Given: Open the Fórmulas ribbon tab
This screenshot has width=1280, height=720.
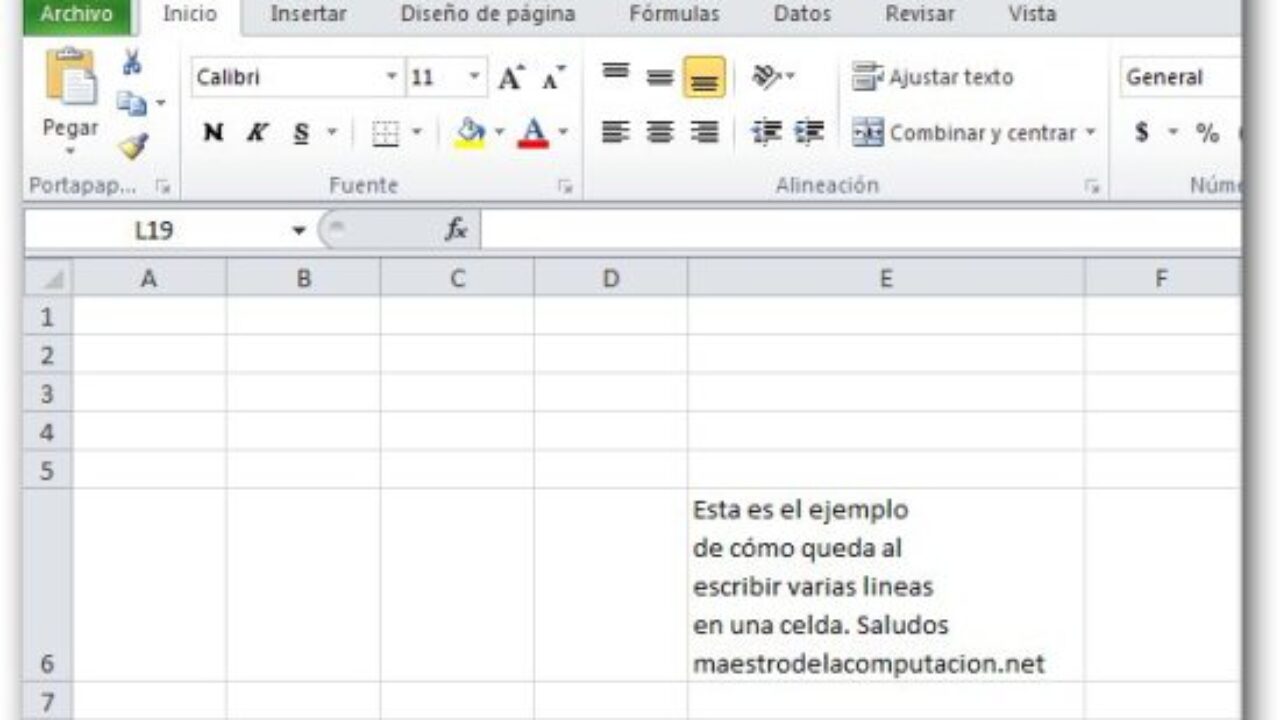Looking at the screenshot, I should click(674, 14).
